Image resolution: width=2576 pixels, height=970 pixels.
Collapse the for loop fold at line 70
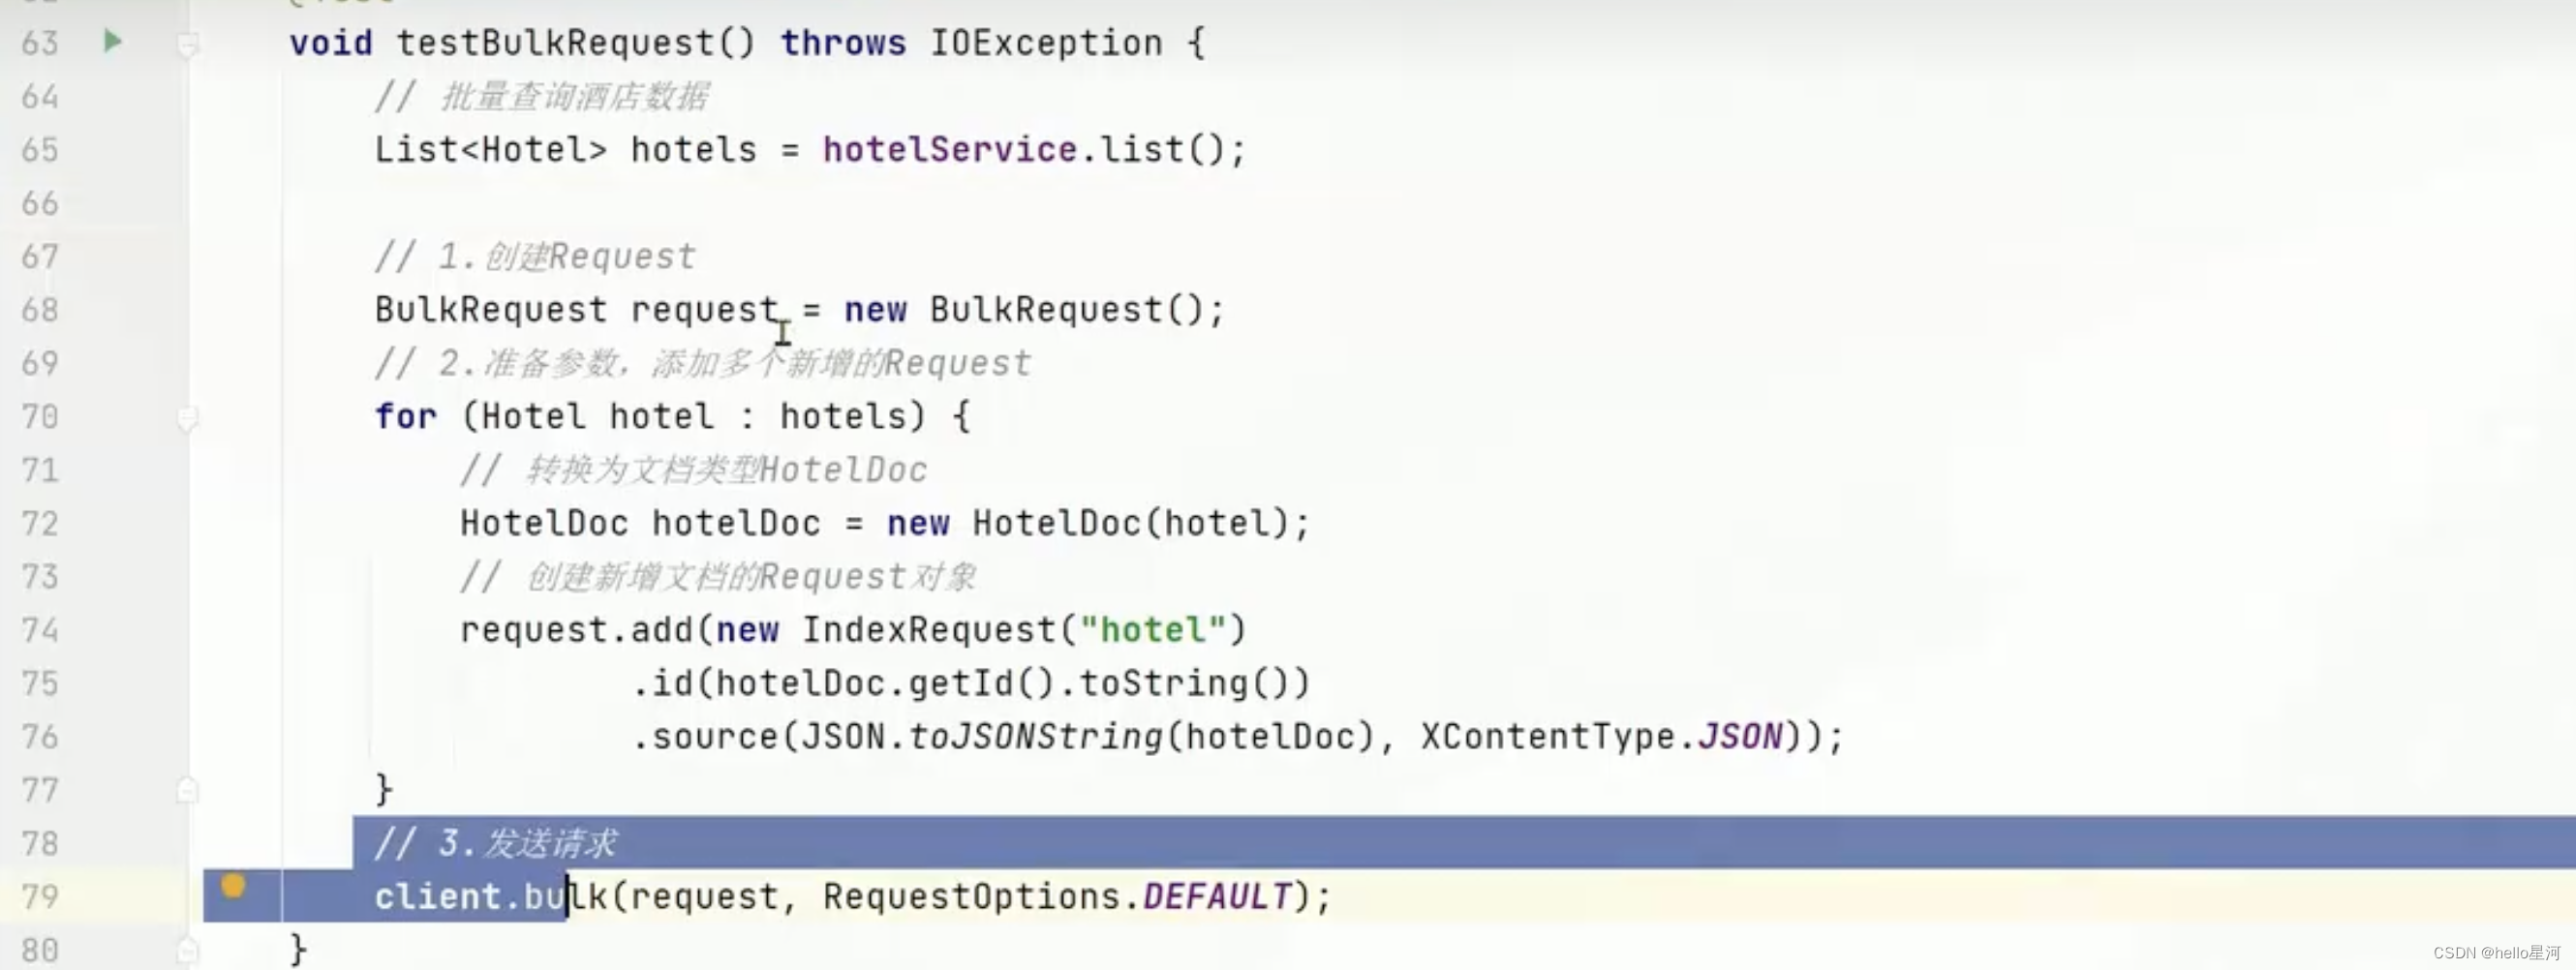[188, 417]
